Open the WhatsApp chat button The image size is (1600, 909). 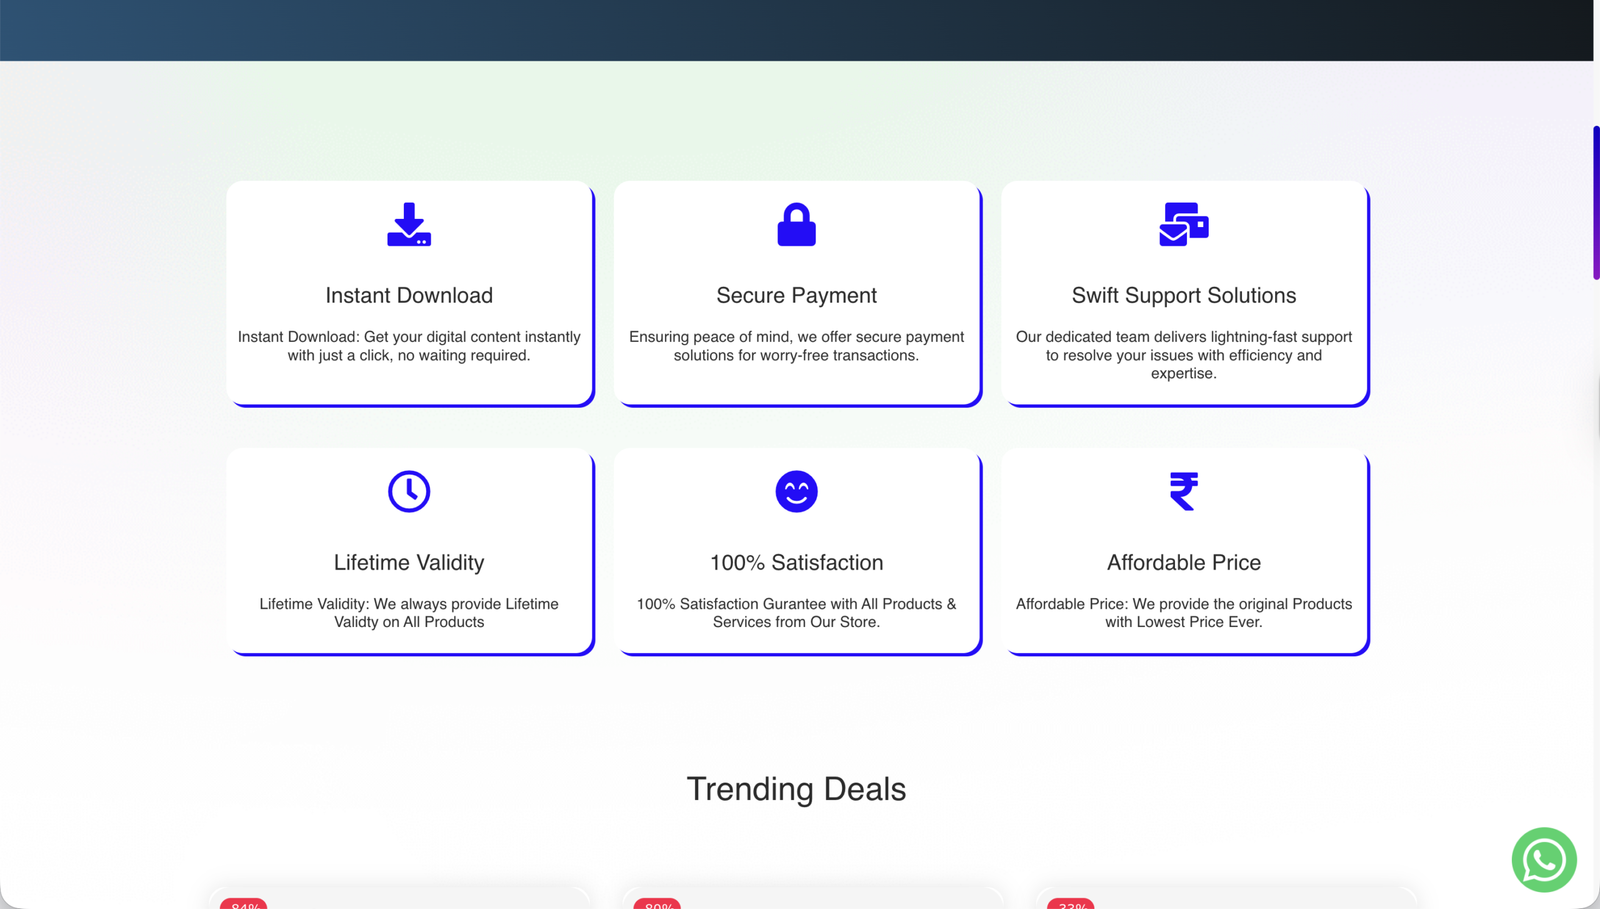click(x=1543, y=860)
